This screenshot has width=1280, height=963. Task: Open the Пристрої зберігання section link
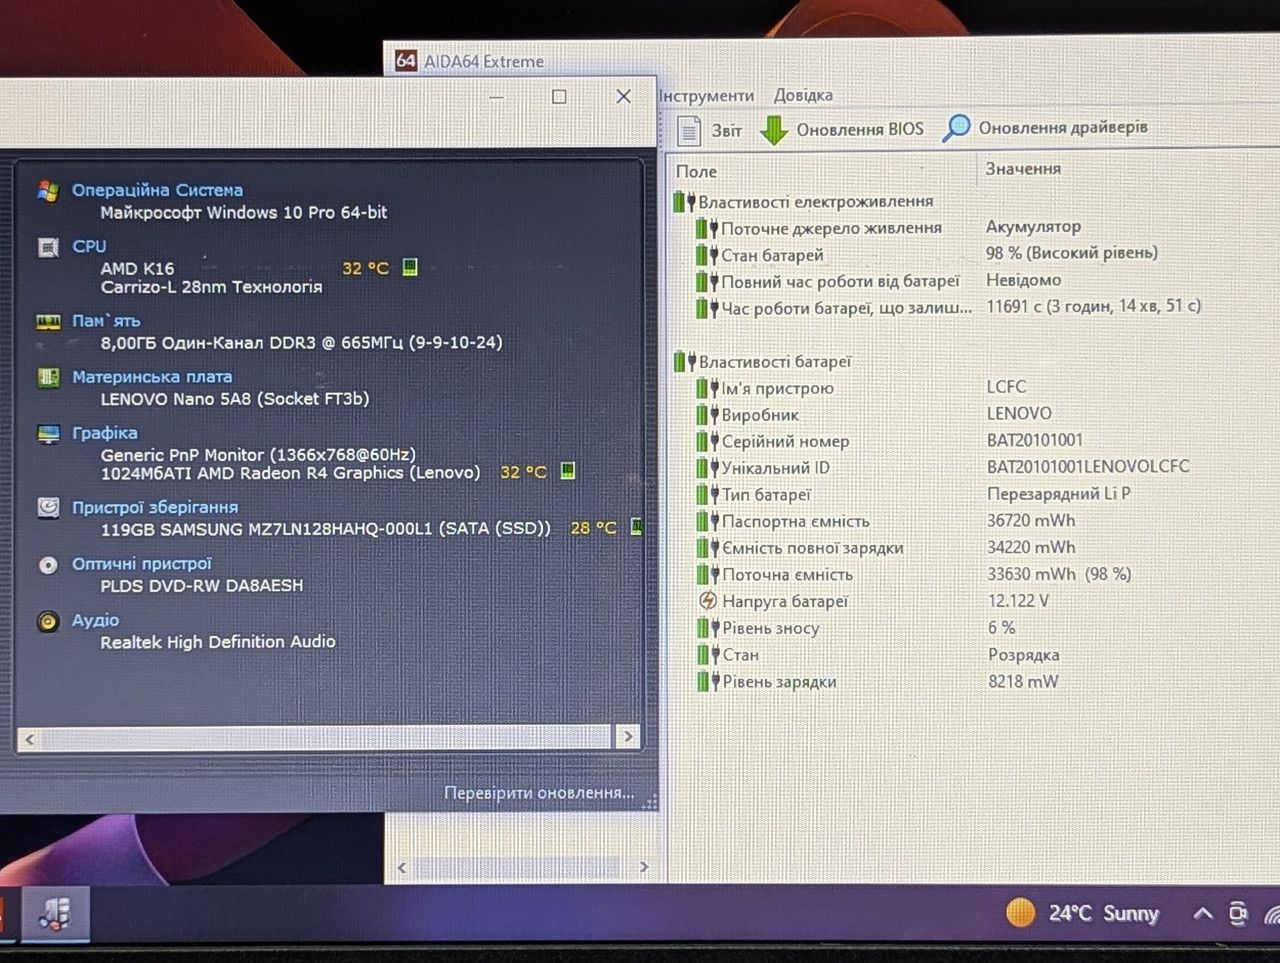tap(155, 507)
